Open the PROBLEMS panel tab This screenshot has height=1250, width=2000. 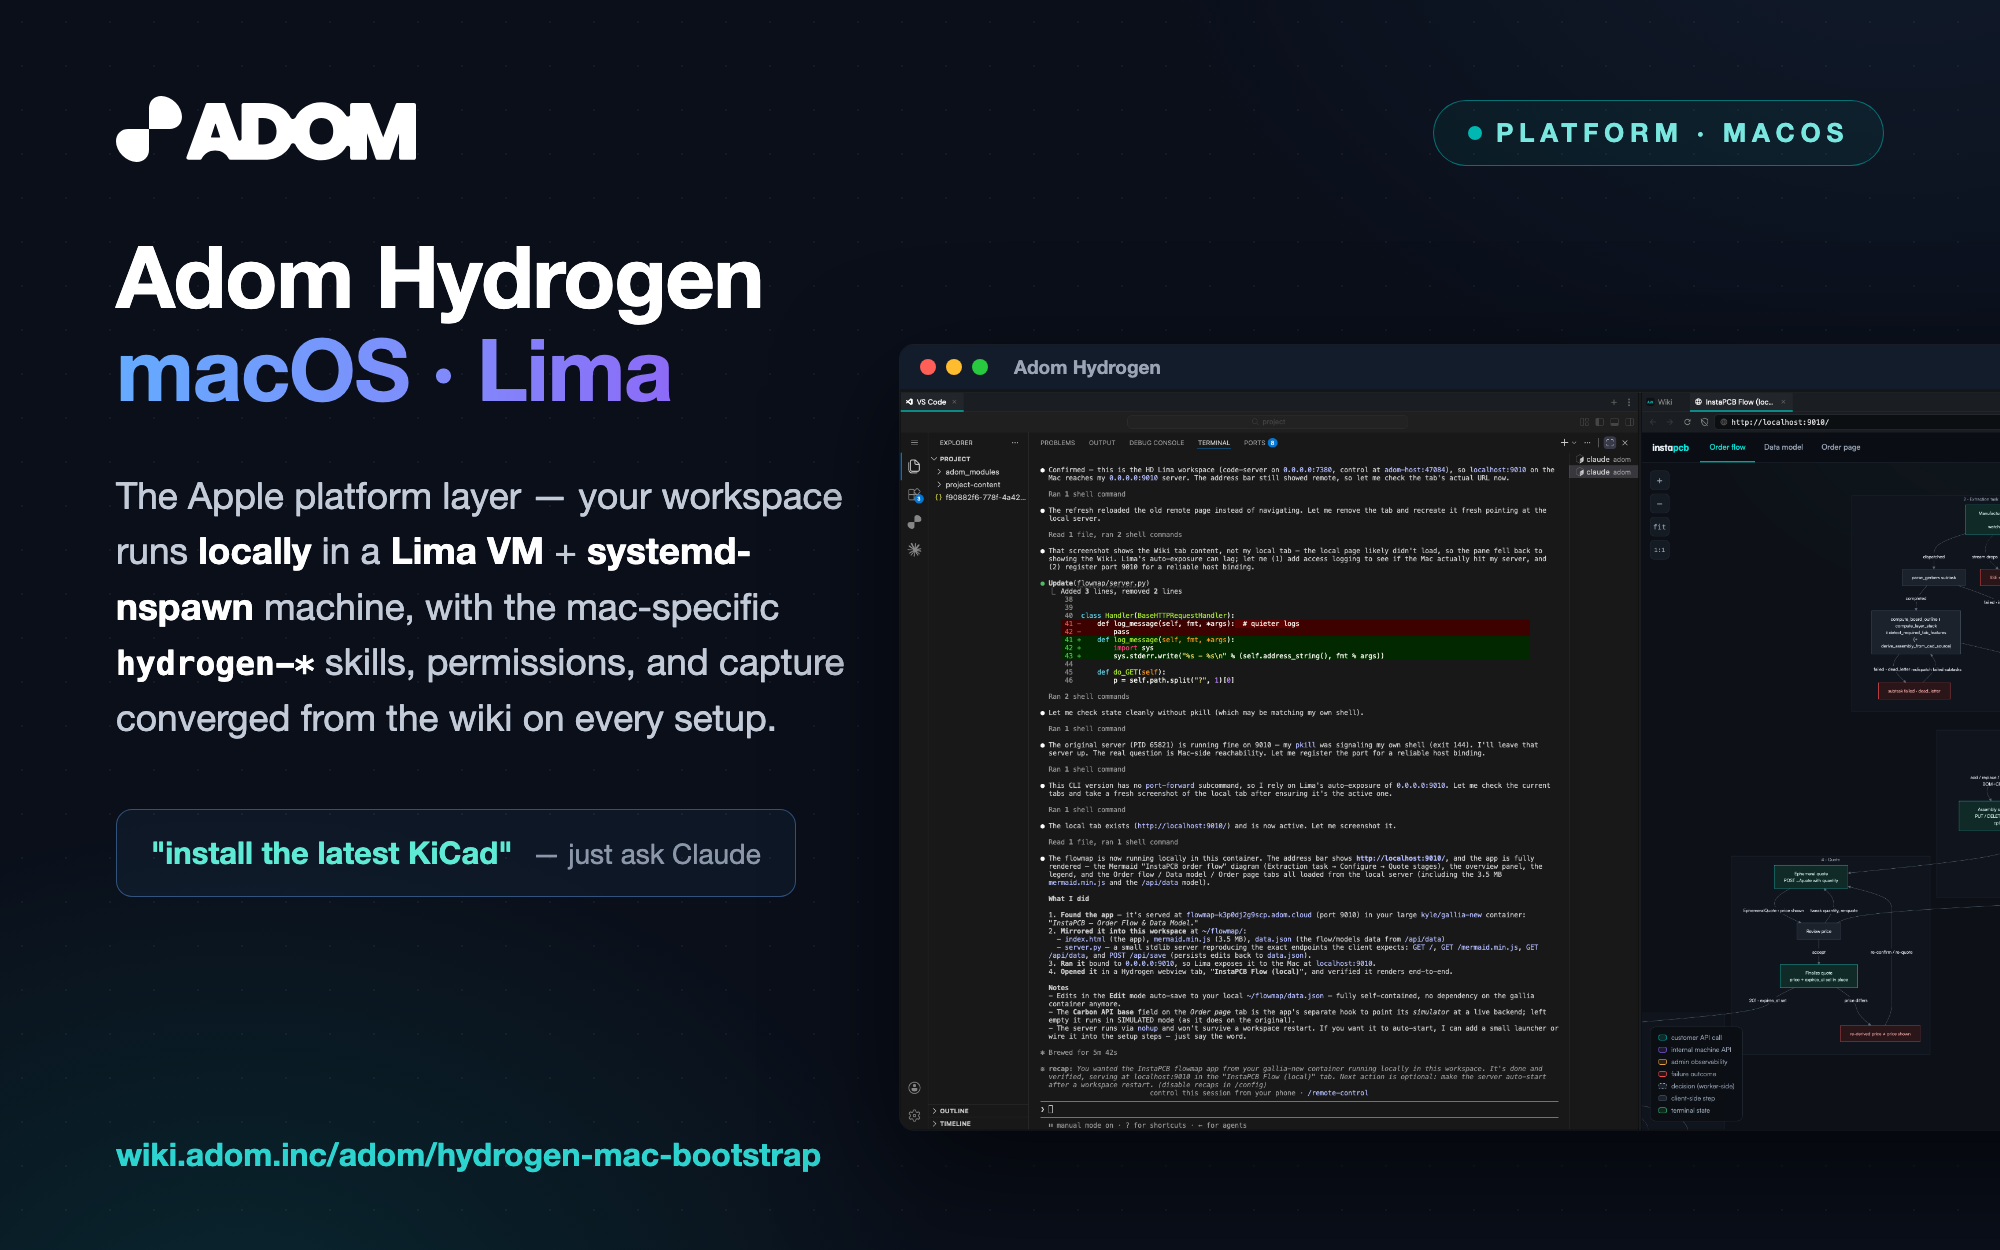(x=1057, y=442)
